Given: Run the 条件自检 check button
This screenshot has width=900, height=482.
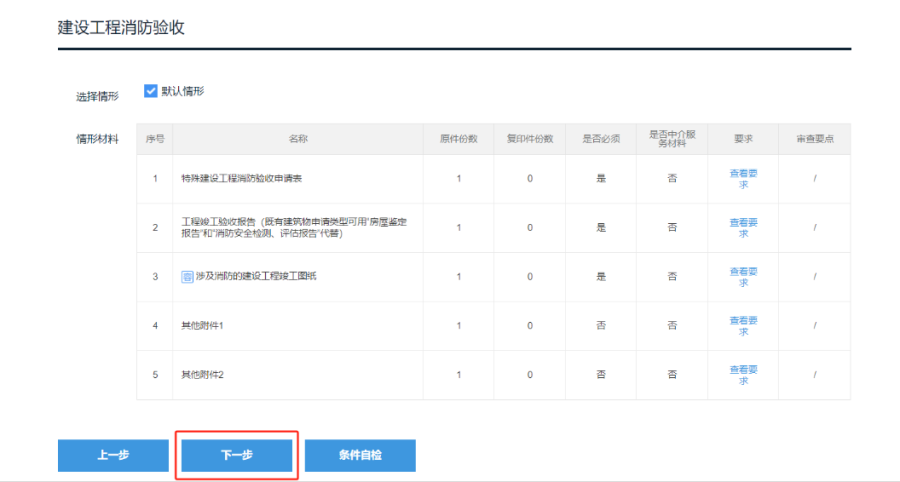Looking at the screenshot, I should point(360,455).
